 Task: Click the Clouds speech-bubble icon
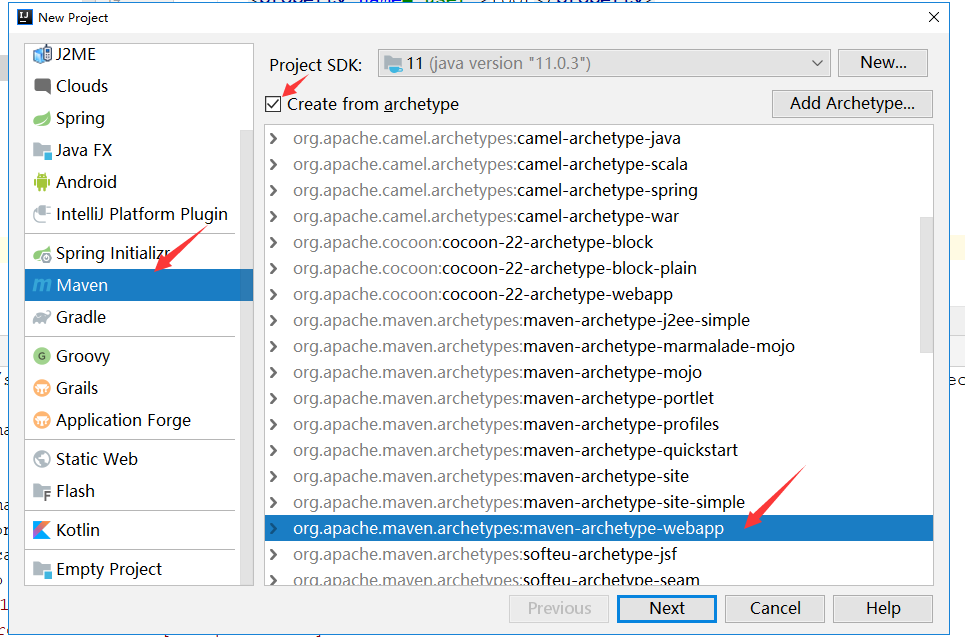click(42, 86)
